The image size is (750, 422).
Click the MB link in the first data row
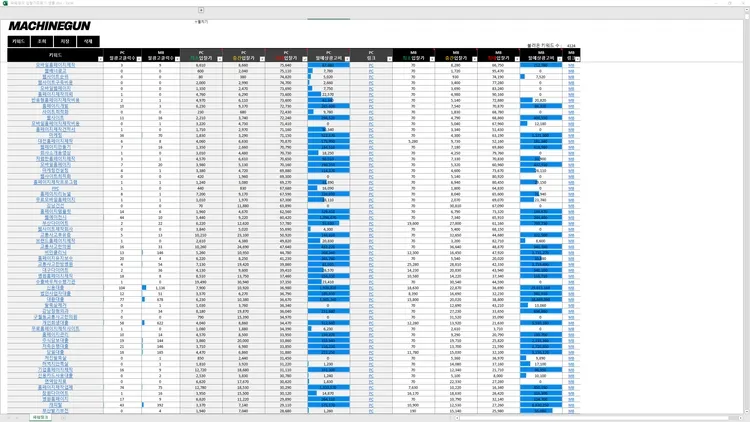571,65
